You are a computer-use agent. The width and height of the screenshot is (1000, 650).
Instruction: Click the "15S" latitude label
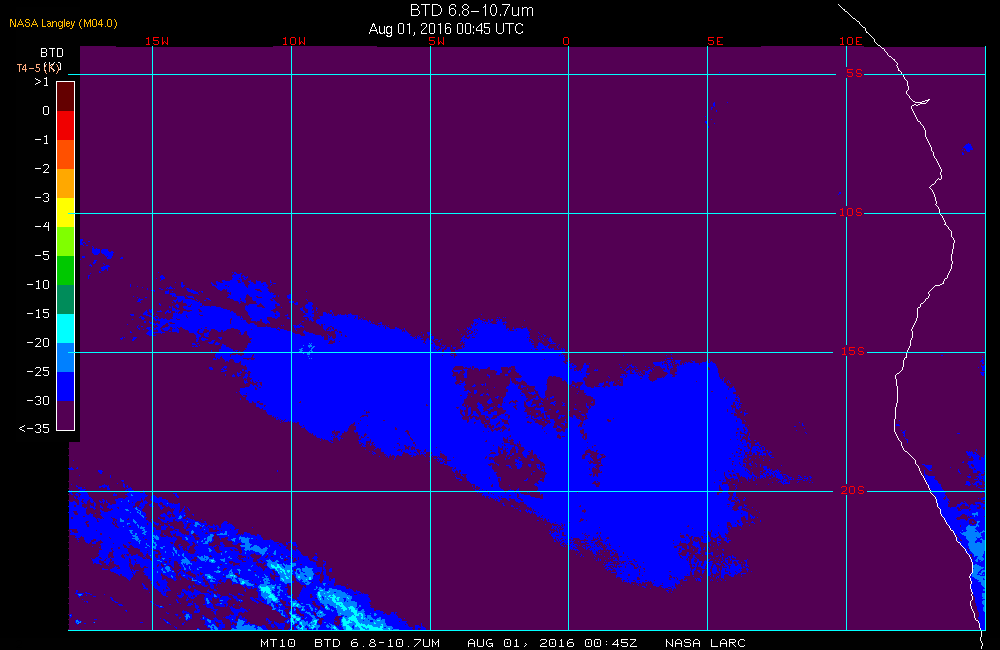853,351
